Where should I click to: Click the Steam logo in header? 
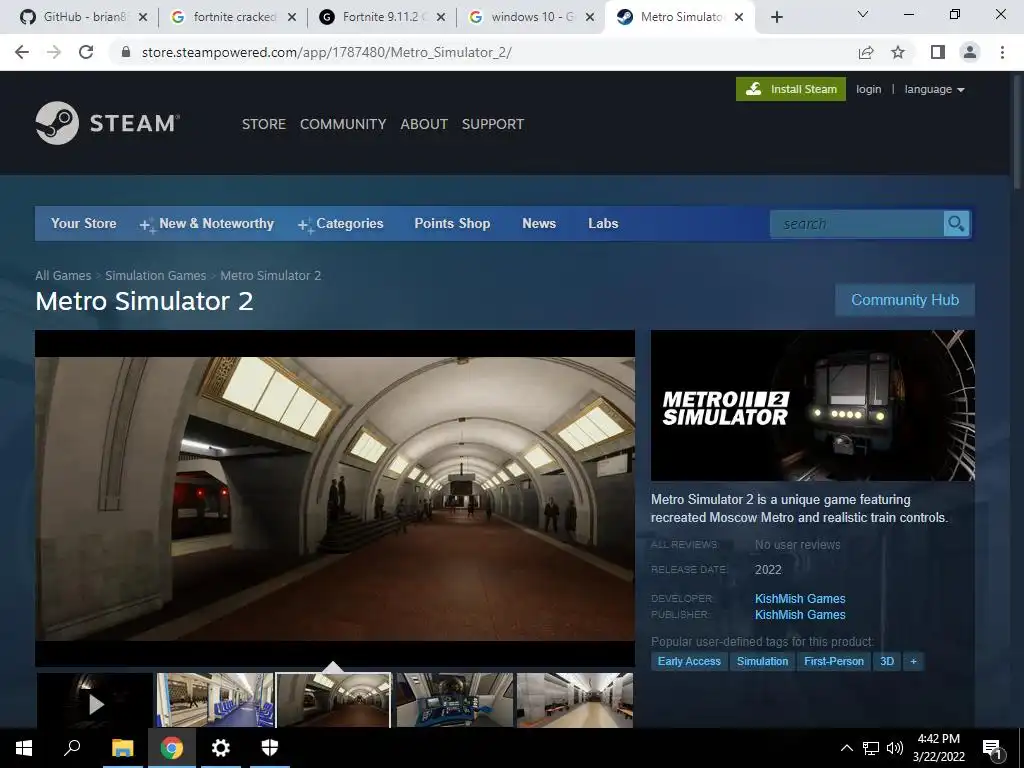click(x=108, y=123)
